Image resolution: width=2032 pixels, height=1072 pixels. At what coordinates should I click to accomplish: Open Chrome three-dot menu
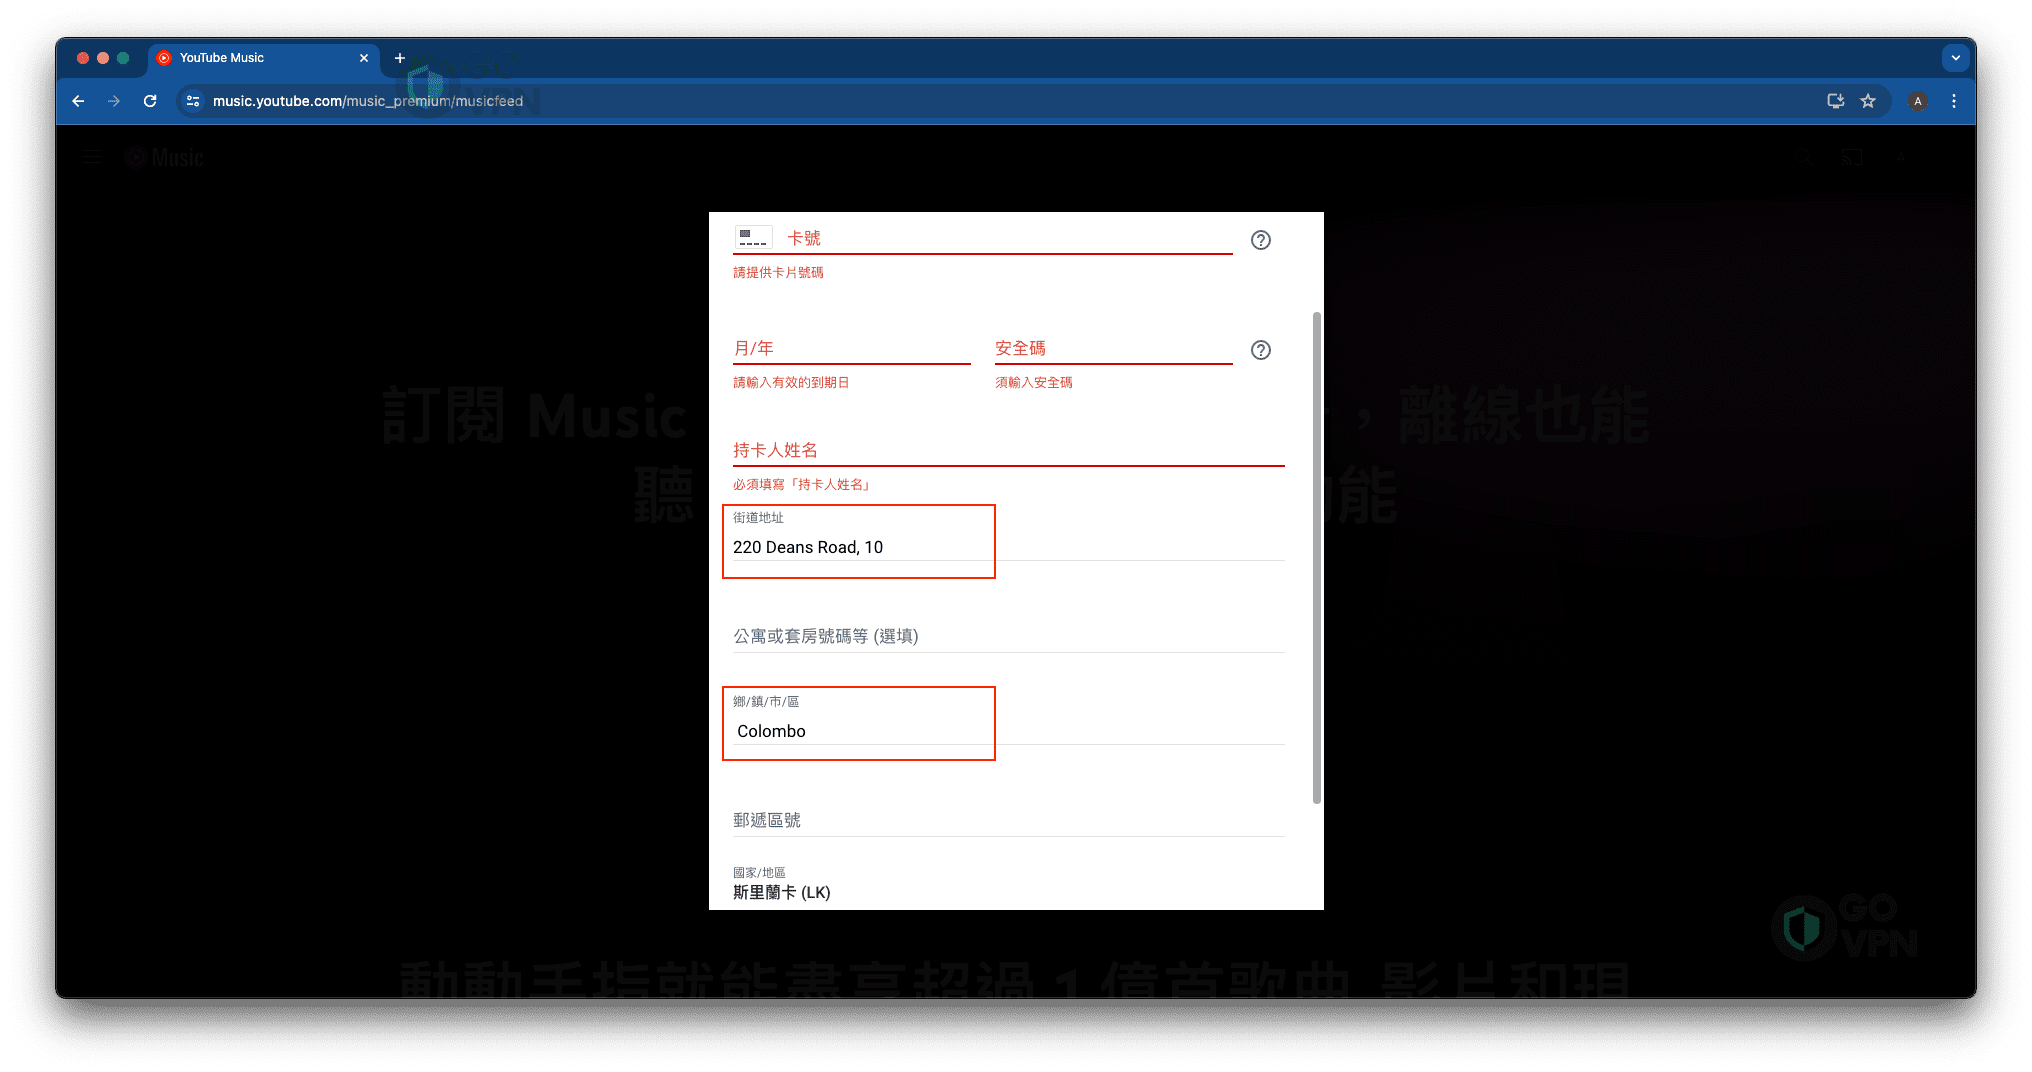click(x=1954, y=101)
